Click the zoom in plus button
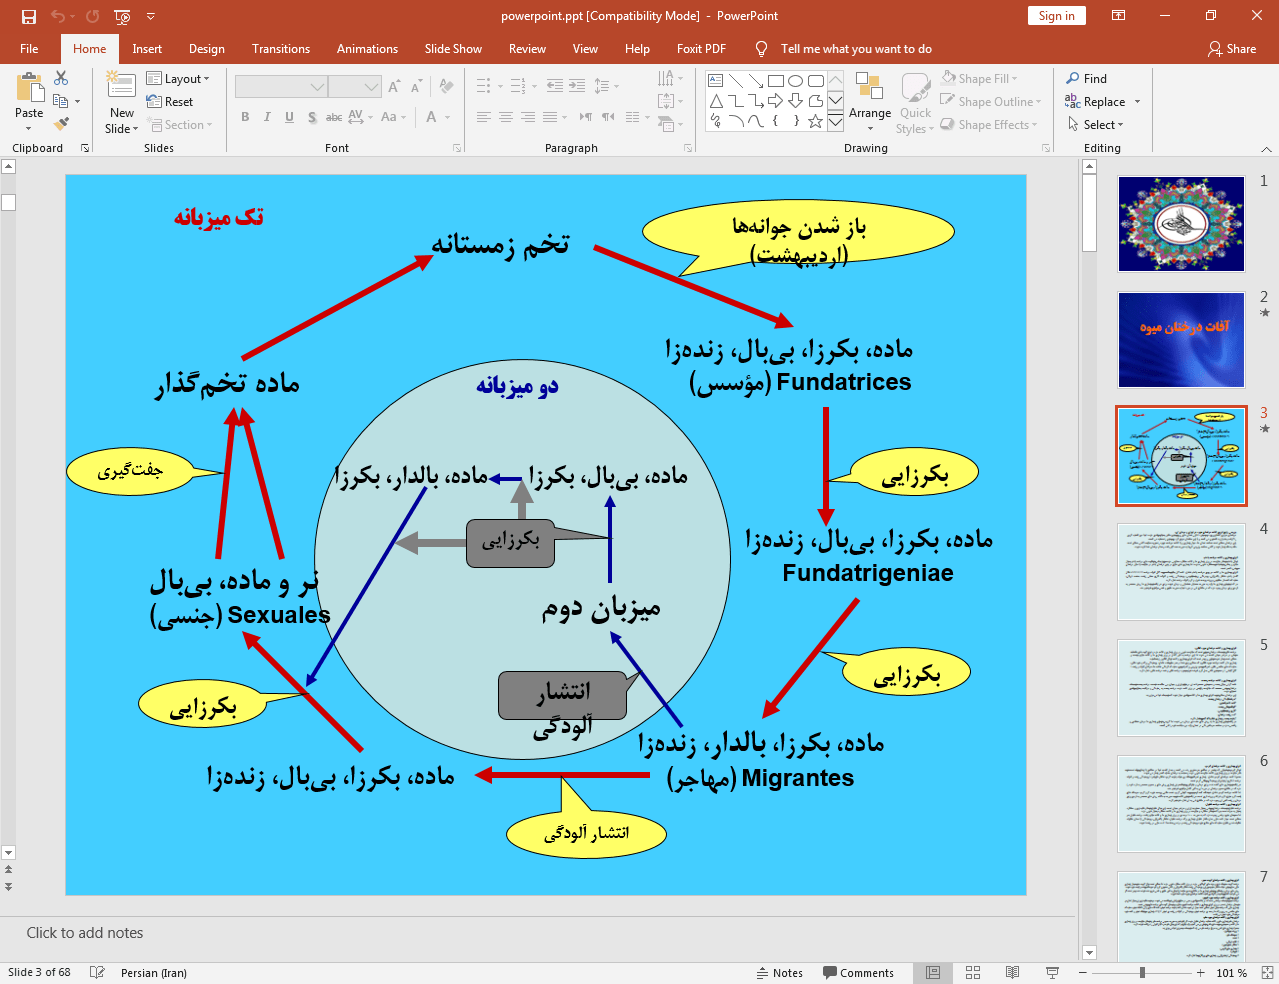The width and height of the screenshot is (1279, 984). tap(1200, 973)
